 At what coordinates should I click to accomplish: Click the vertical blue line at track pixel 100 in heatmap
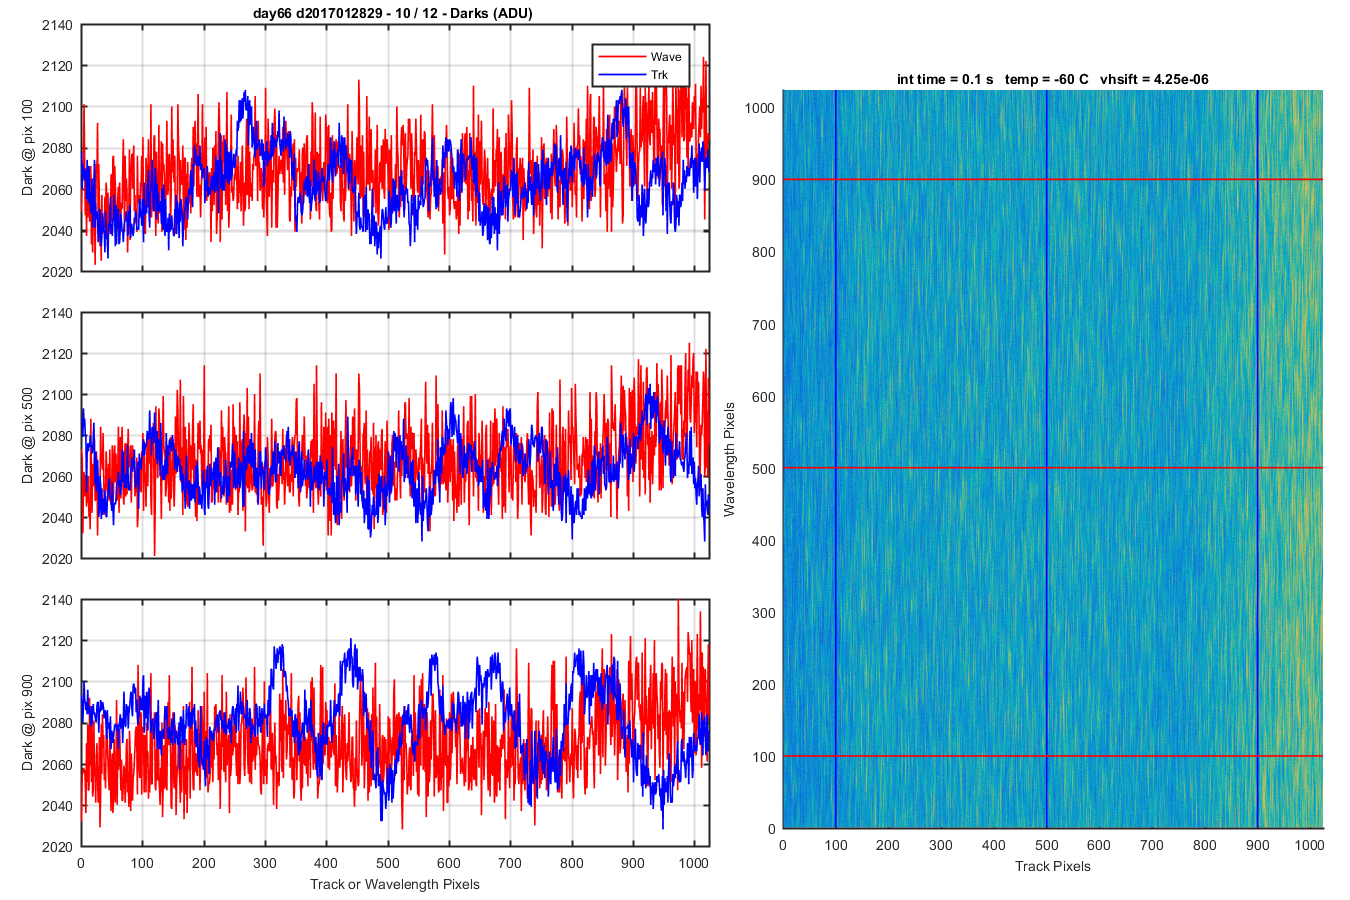(x=835, y=459)
